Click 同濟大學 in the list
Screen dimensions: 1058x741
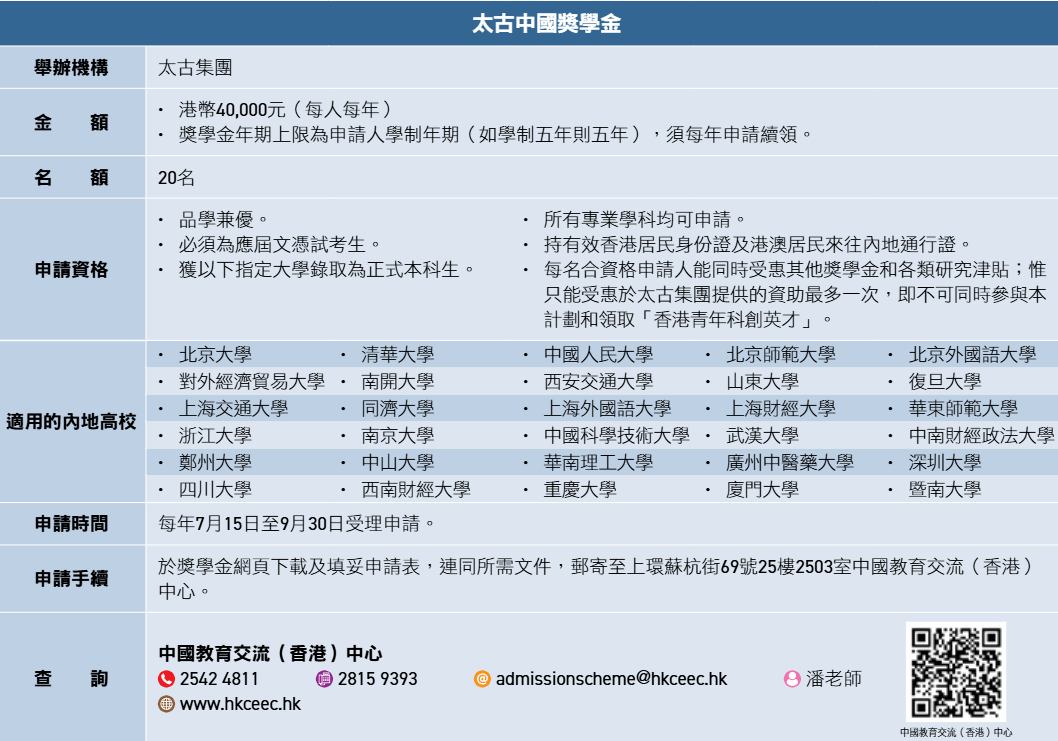point(397,409)
